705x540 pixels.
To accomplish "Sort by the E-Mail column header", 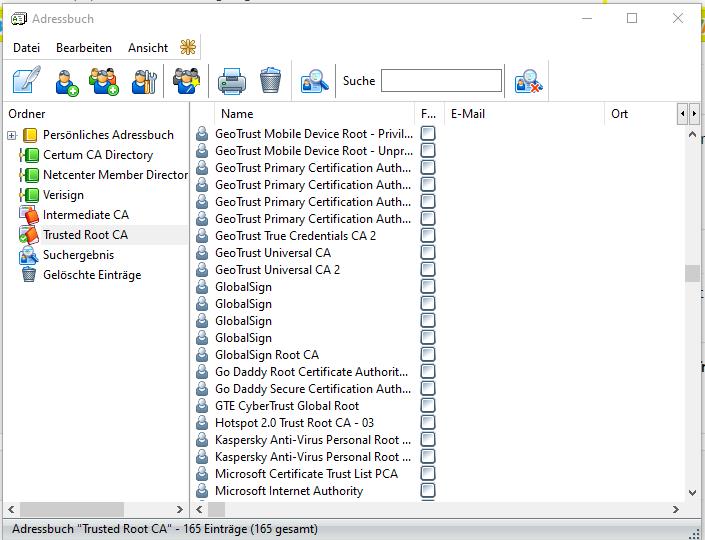I will pyautogui.click(x=524, y=114).
